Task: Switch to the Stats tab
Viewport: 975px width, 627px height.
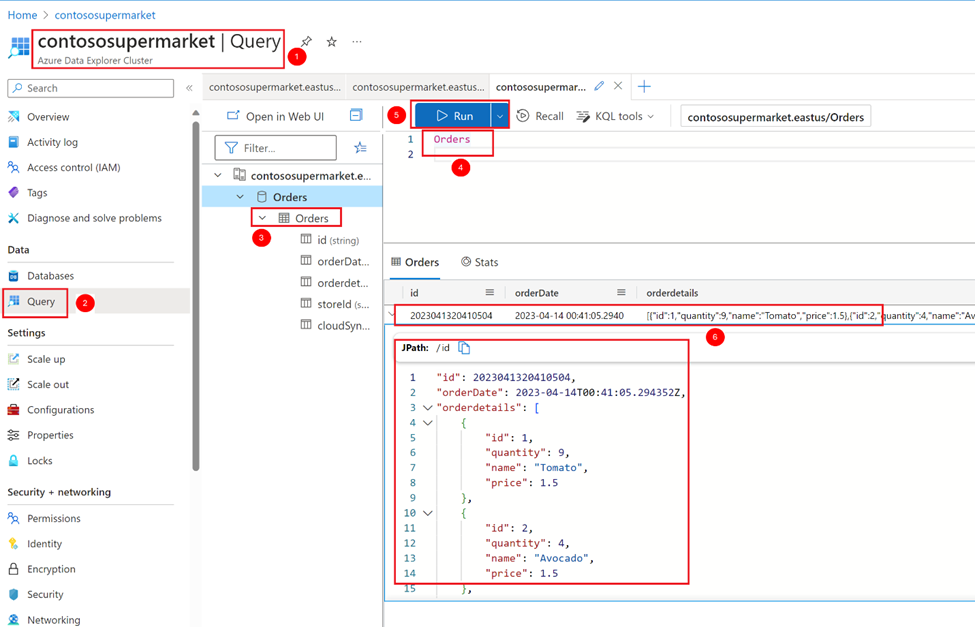Action: tap(479, 262)
